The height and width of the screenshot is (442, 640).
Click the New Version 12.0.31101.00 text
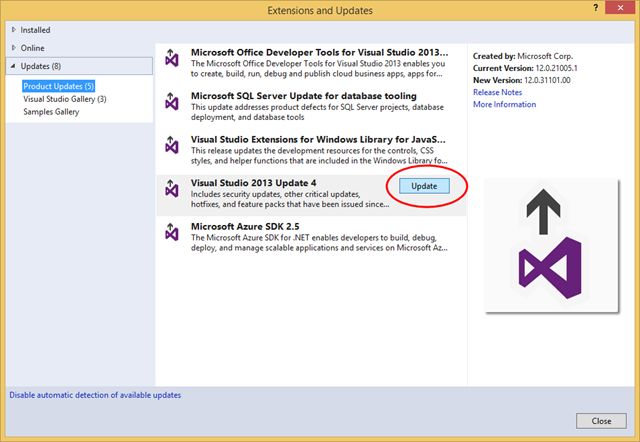[522, 80]
